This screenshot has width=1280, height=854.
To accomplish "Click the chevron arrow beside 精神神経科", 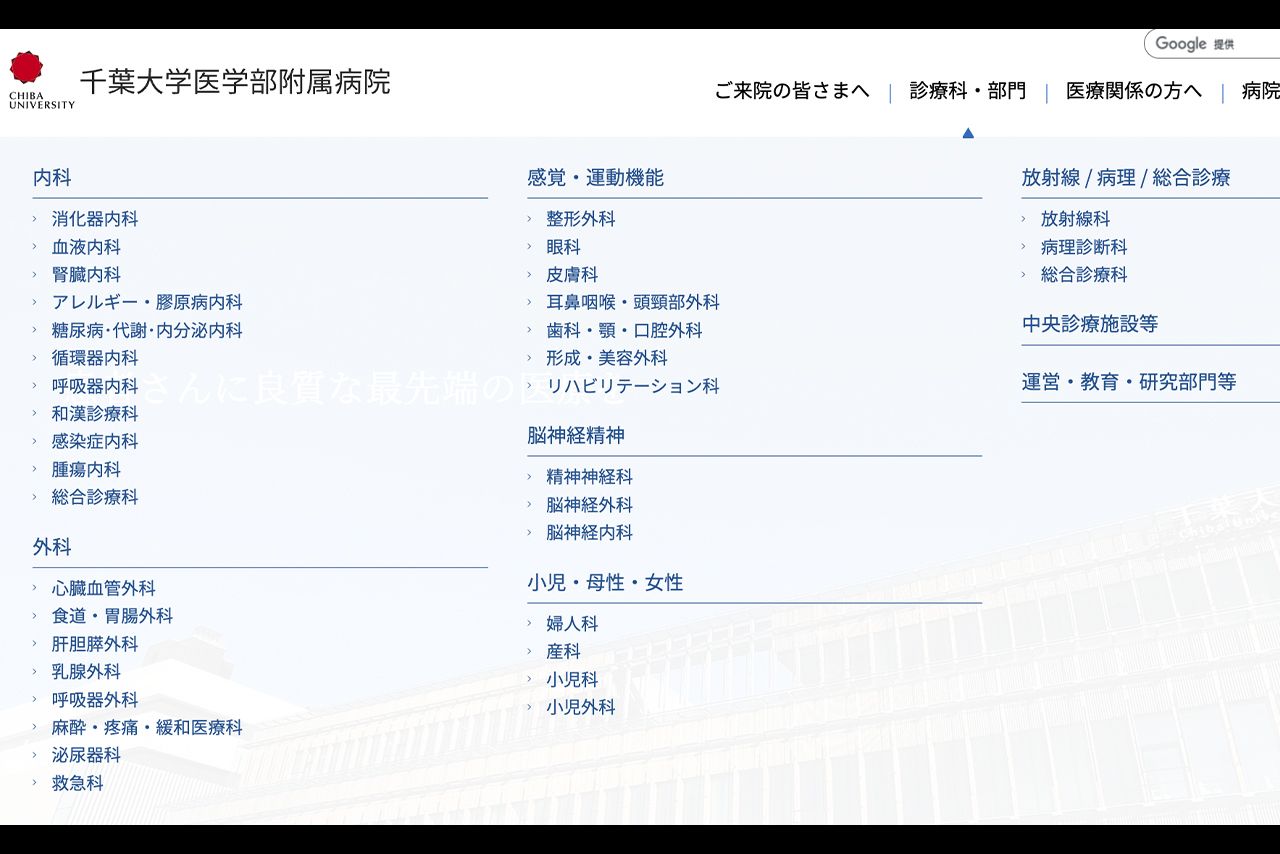I will point(529,477).
